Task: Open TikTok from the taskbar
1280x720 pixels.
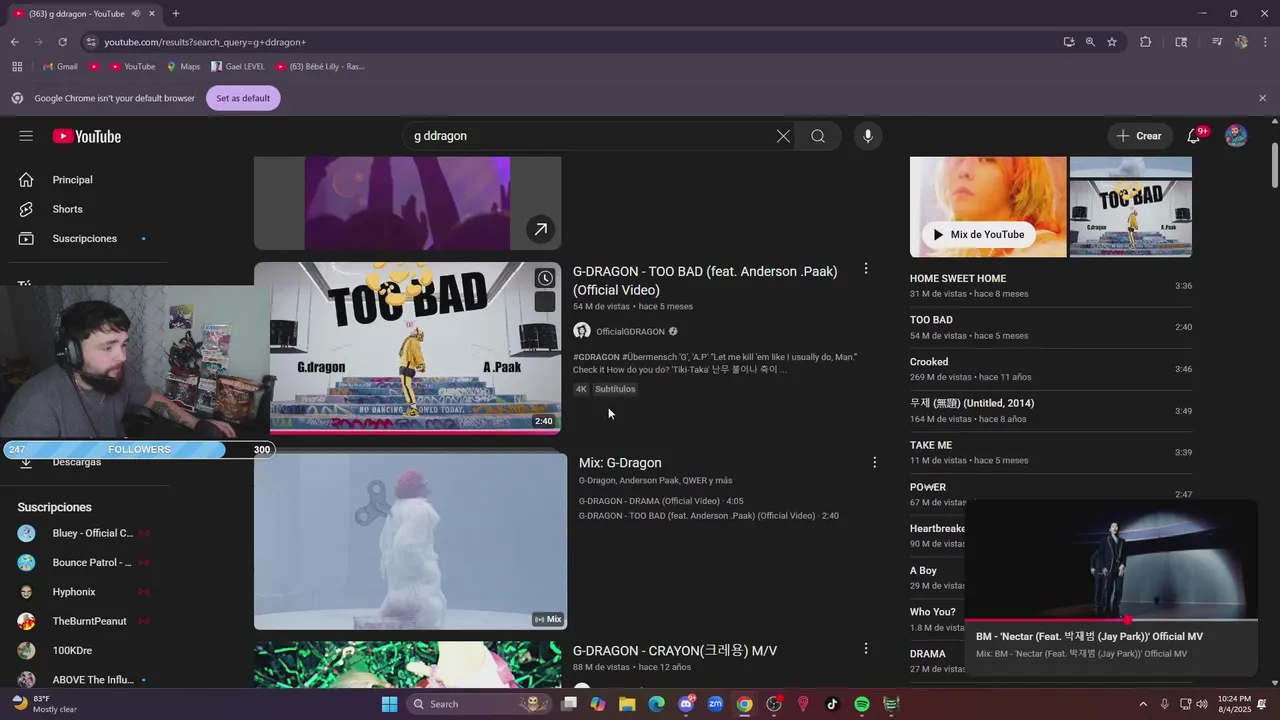Action: 832,704
